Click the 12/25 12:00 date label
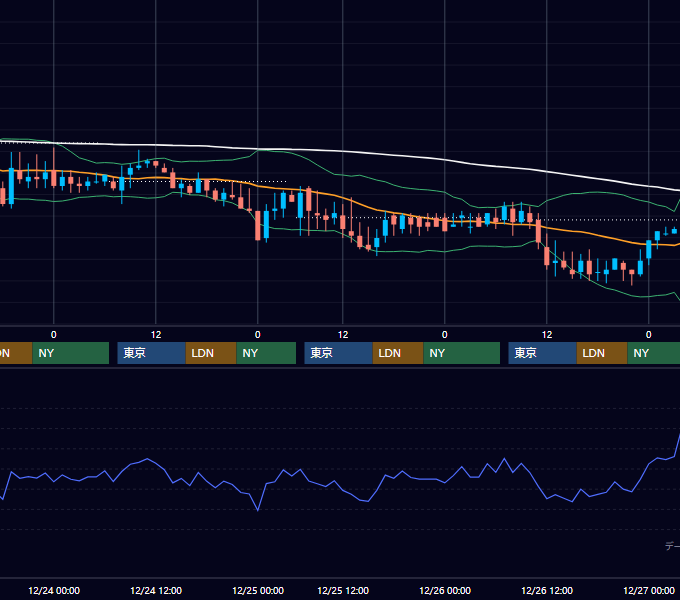Screen dimensions: 680x600 click(343, 590)
